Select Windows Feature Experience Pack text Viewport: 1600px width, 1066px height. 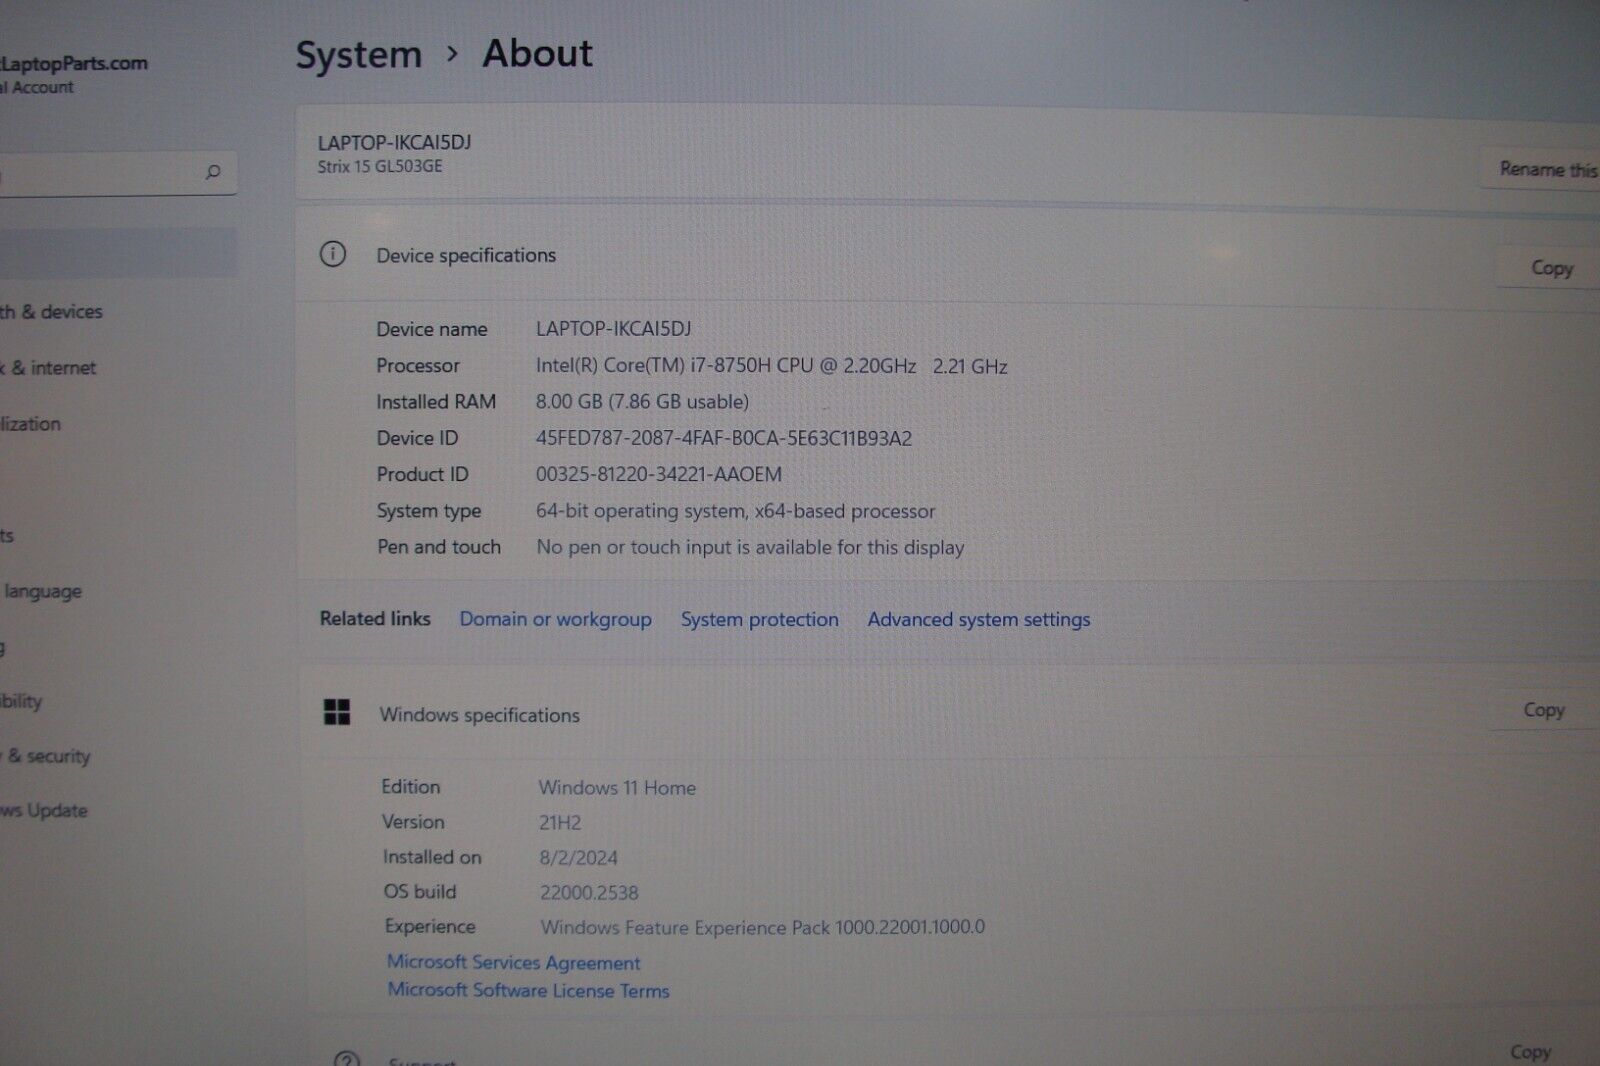(763, 927)
